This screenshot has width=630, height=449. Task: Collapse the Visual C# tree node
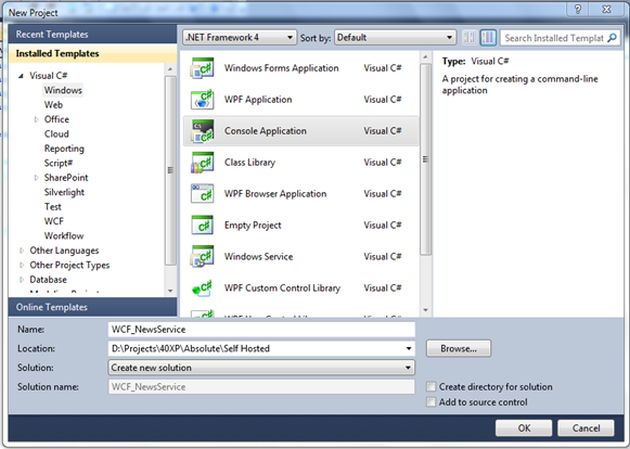coord(21,76)
